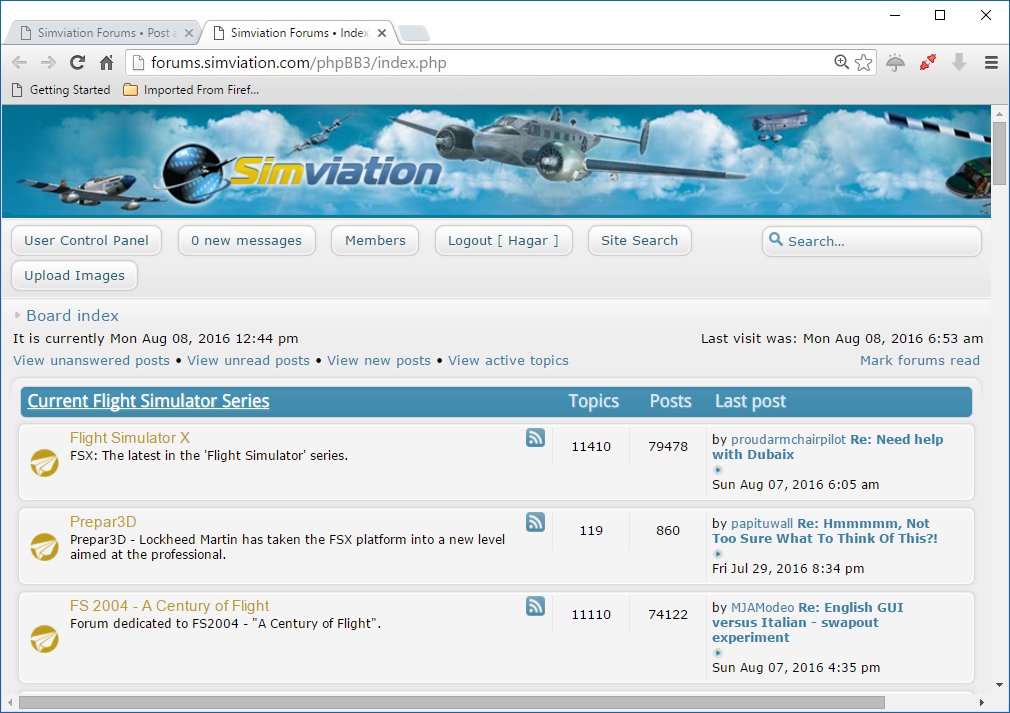View latest post icon under papituwall entry
The height and width of the screenshot is (713, 1010).
click(718, 554)
